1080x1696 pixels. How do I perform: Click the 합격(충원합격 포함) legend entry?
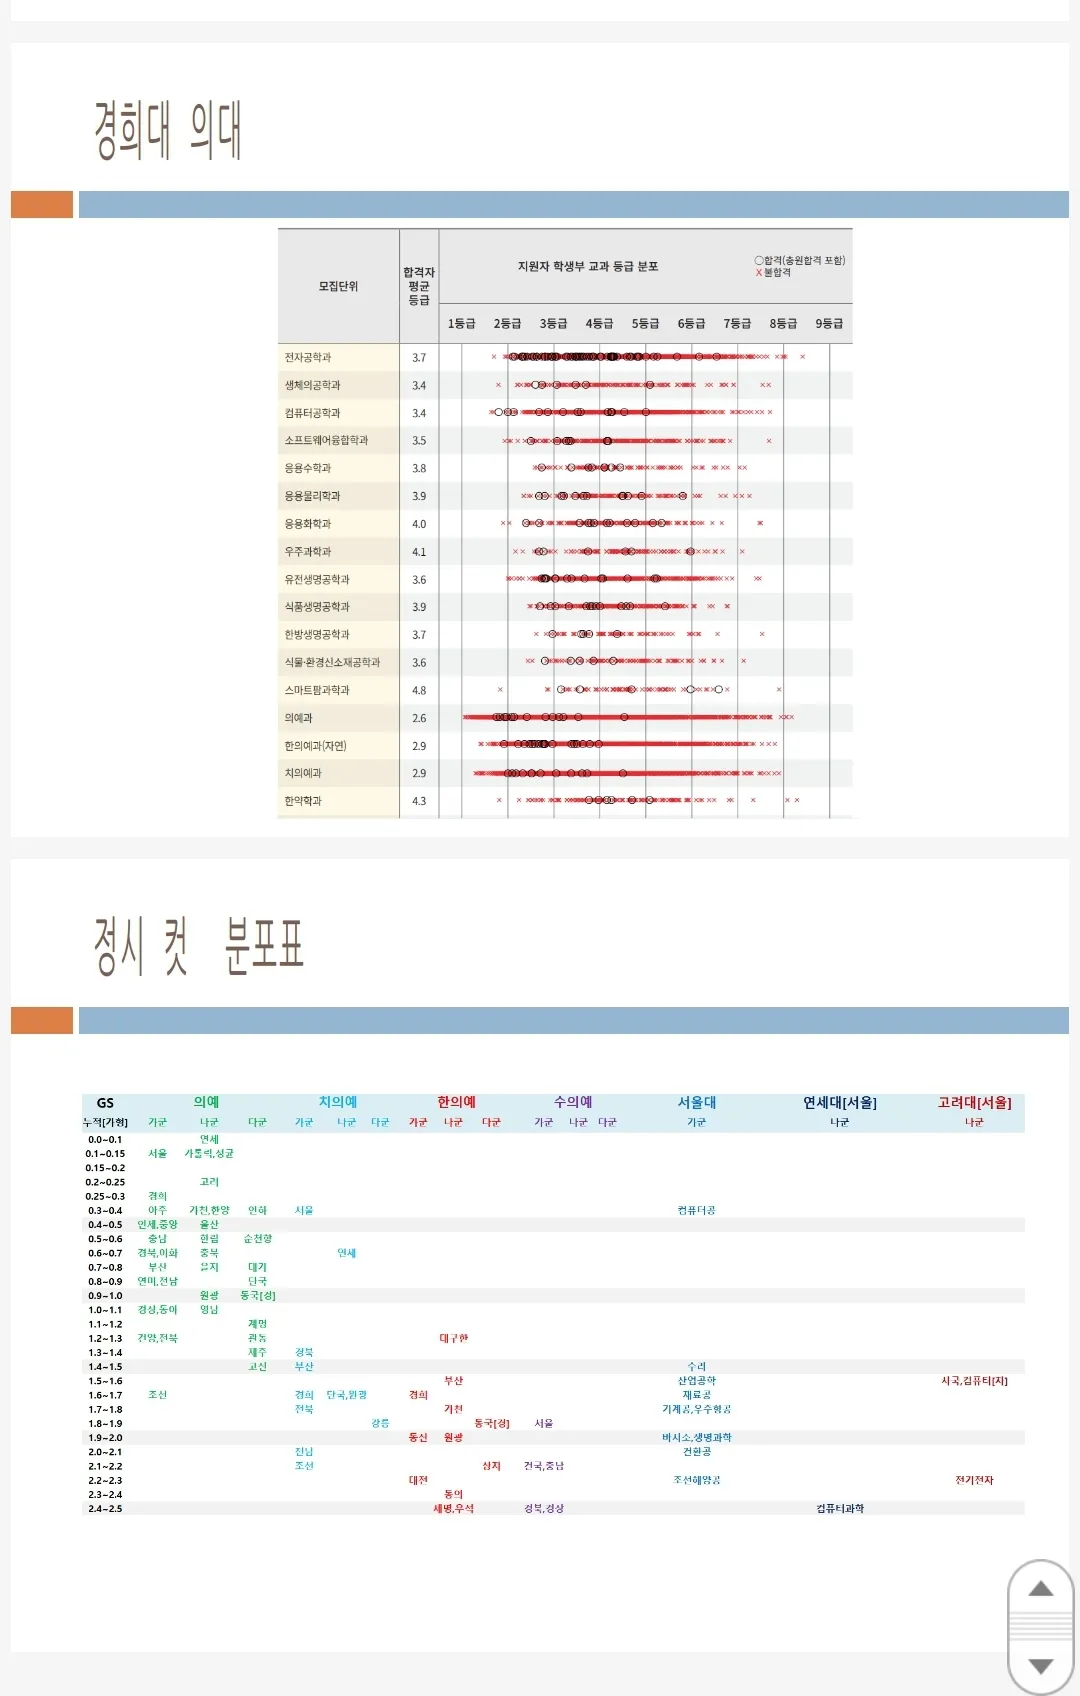click(800, 260)
